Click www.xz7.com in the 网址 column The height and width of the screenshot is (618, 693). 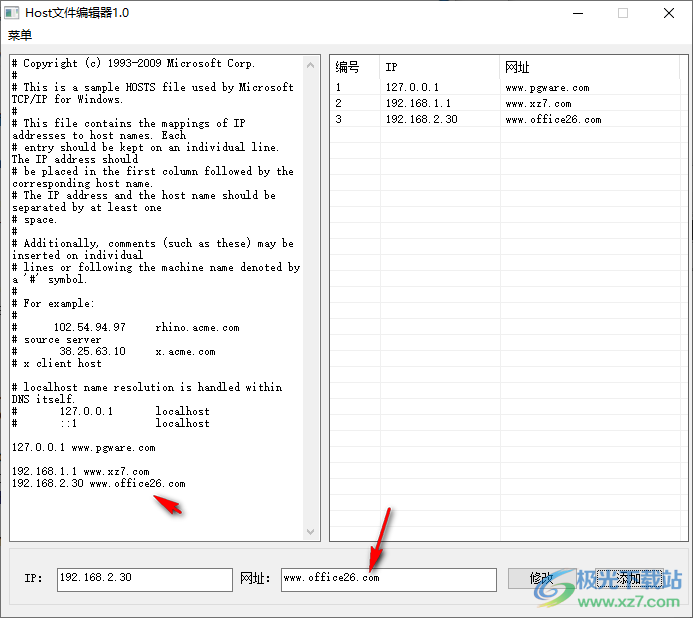coord(538,104)
